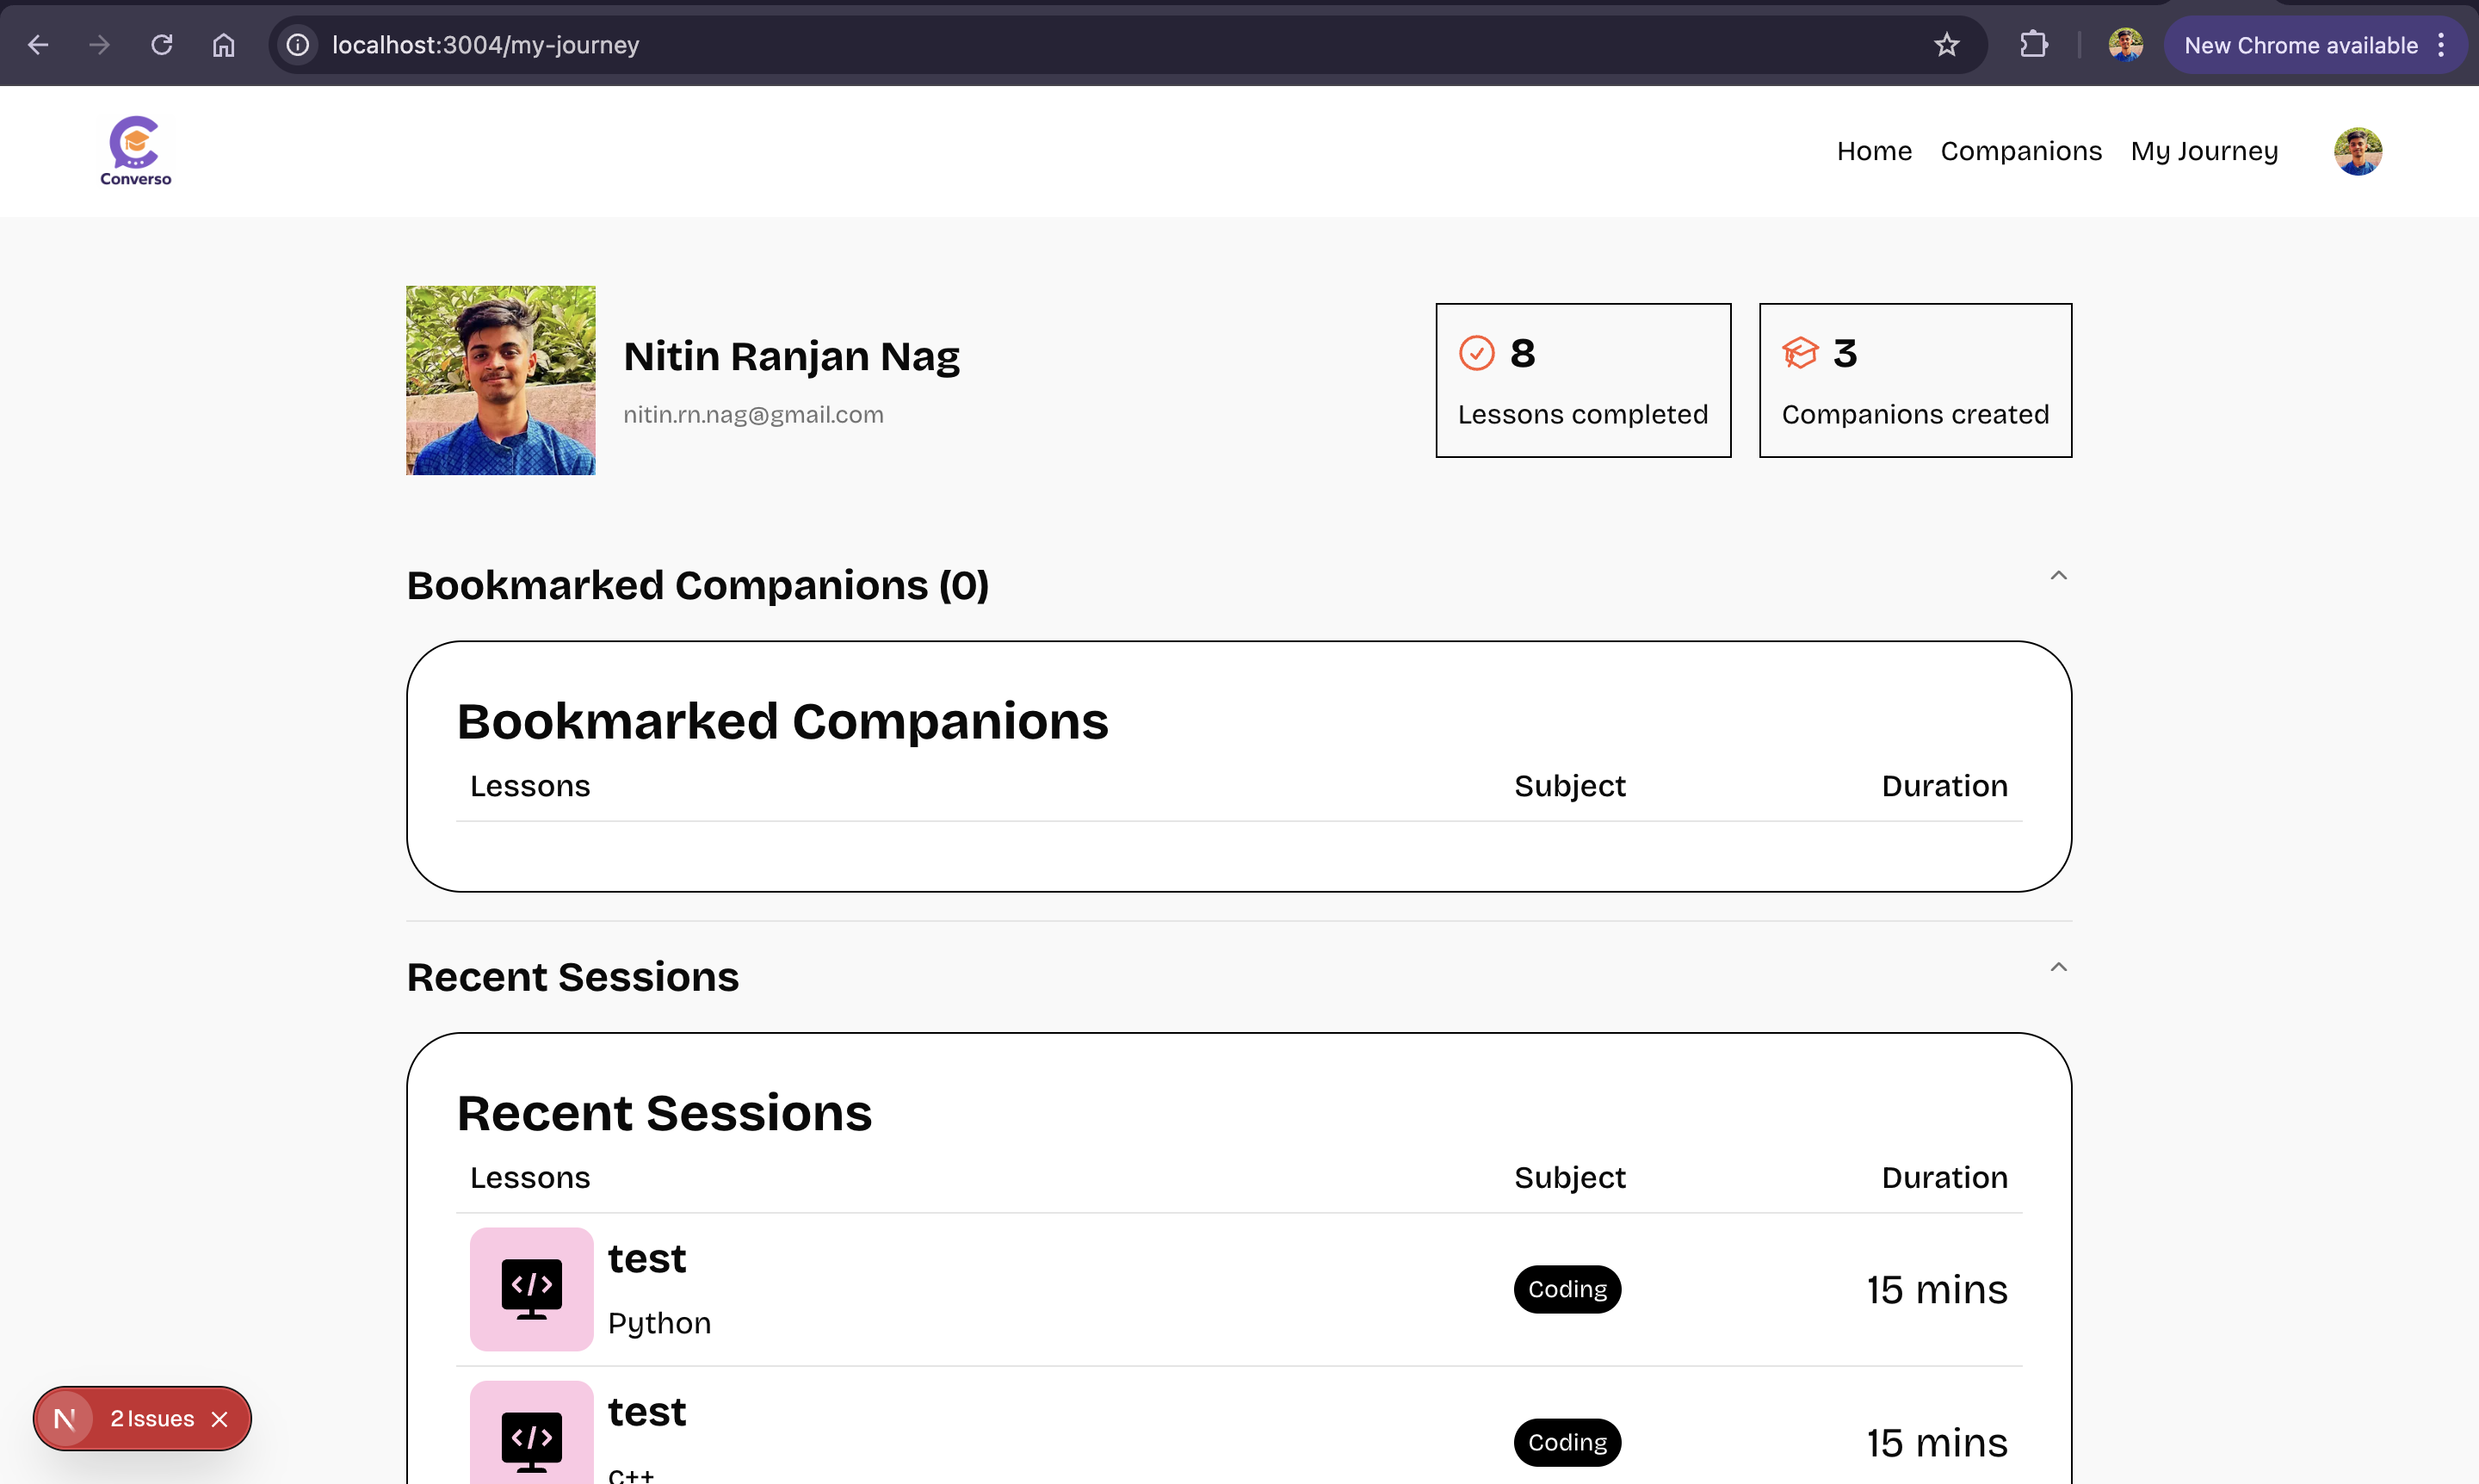
Task: Open user avatar menu in navbar
Action: 2357,151
